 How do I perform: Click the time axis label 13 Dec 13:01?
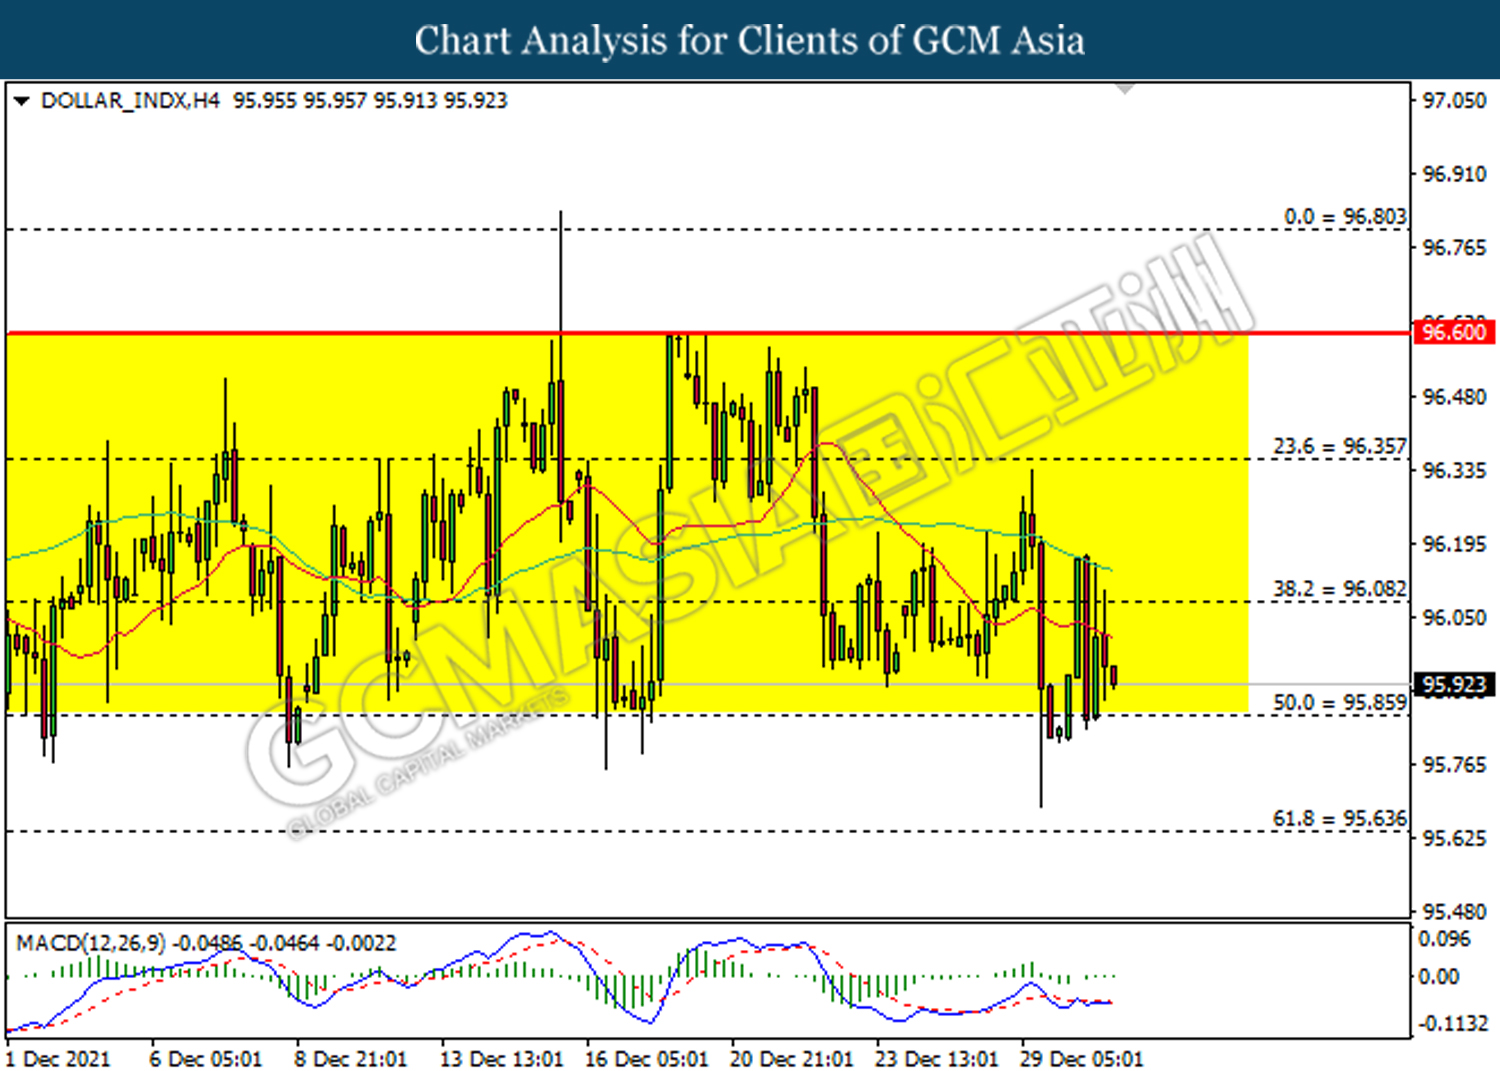pos(502,1059)
